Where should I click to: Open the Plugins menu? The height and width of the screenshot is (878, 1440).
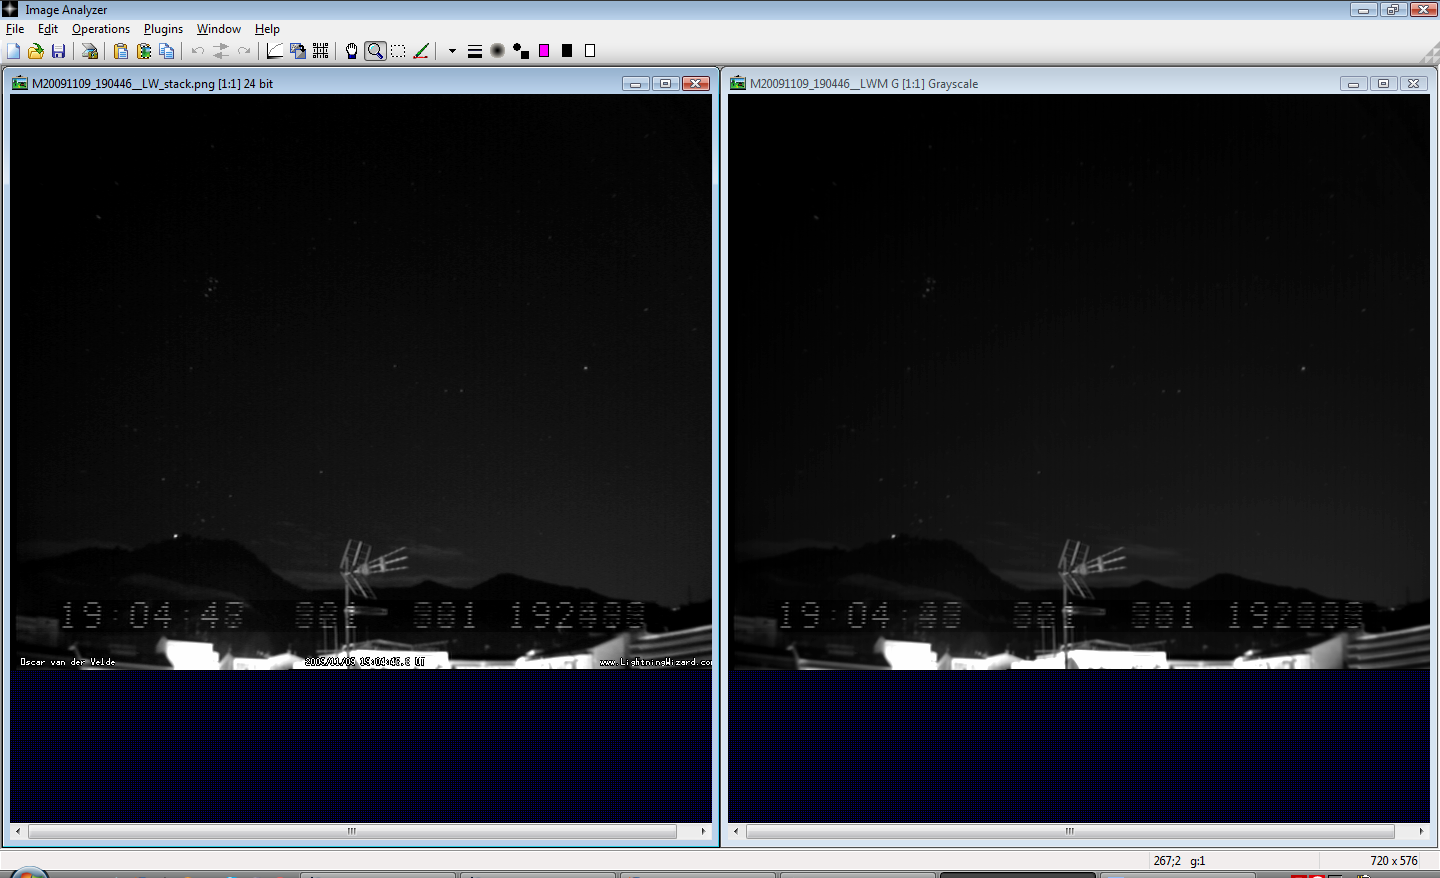163,29
